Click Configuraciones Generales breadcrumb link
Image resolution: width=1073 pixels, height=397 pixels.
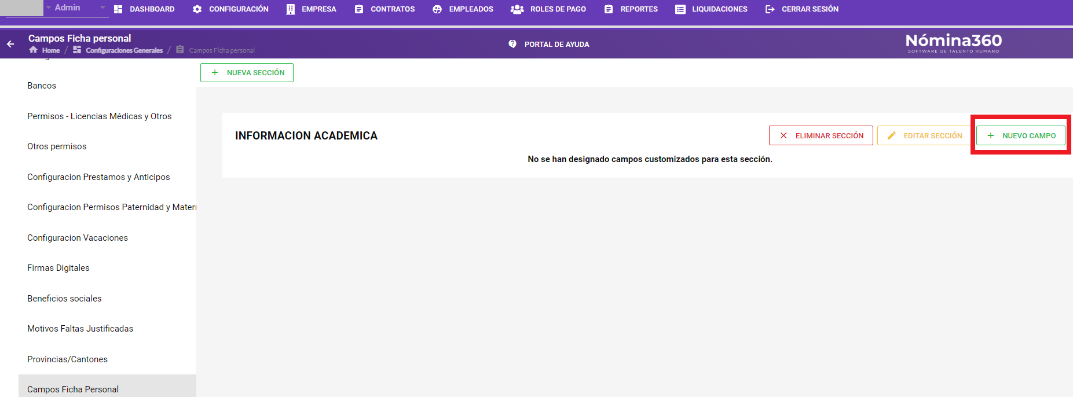(x=125, y=51)
